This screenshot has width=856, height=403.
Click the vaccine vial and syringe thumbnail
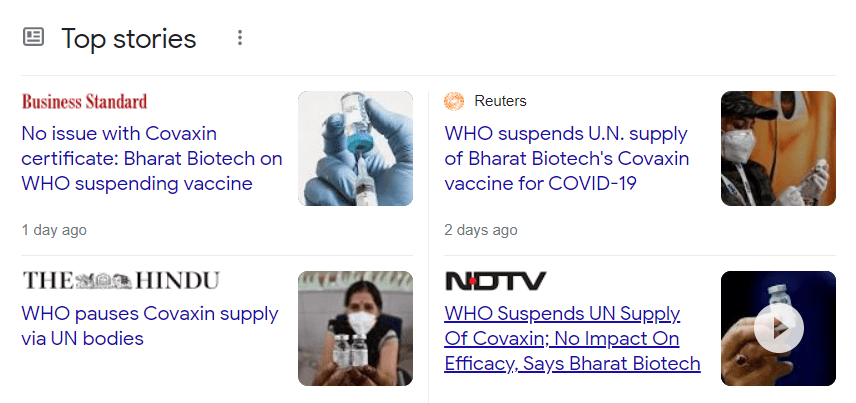[x=355, y=149]
